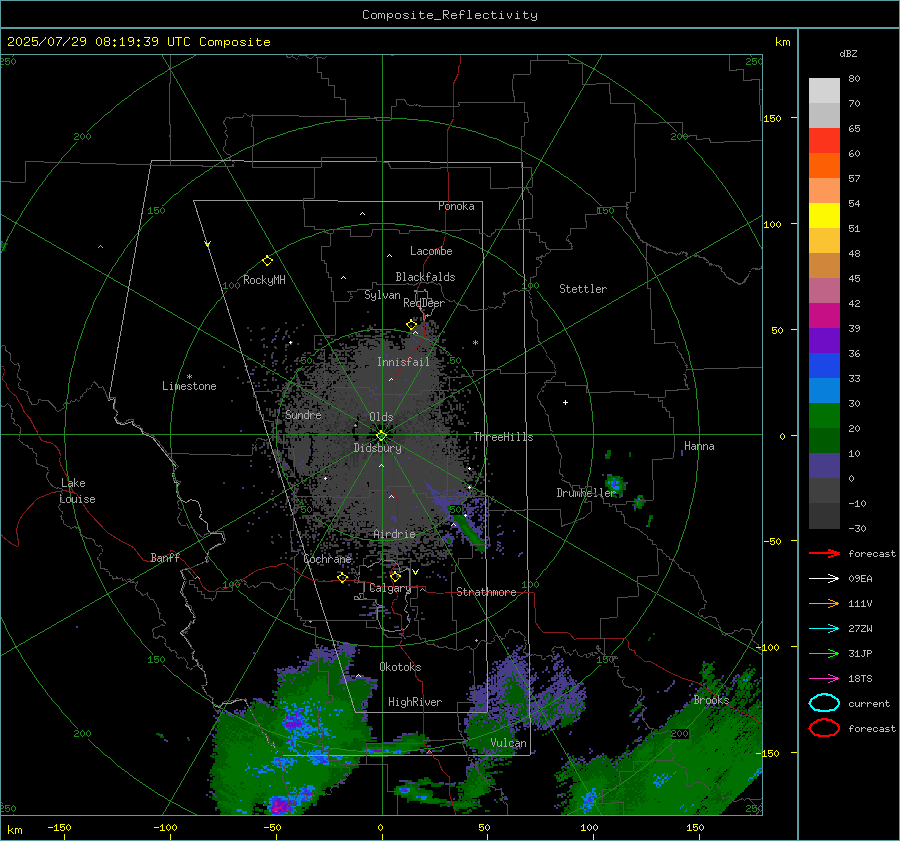900x841 pixels.
Task: Click the Strathmore label
Action: [486, 592]
